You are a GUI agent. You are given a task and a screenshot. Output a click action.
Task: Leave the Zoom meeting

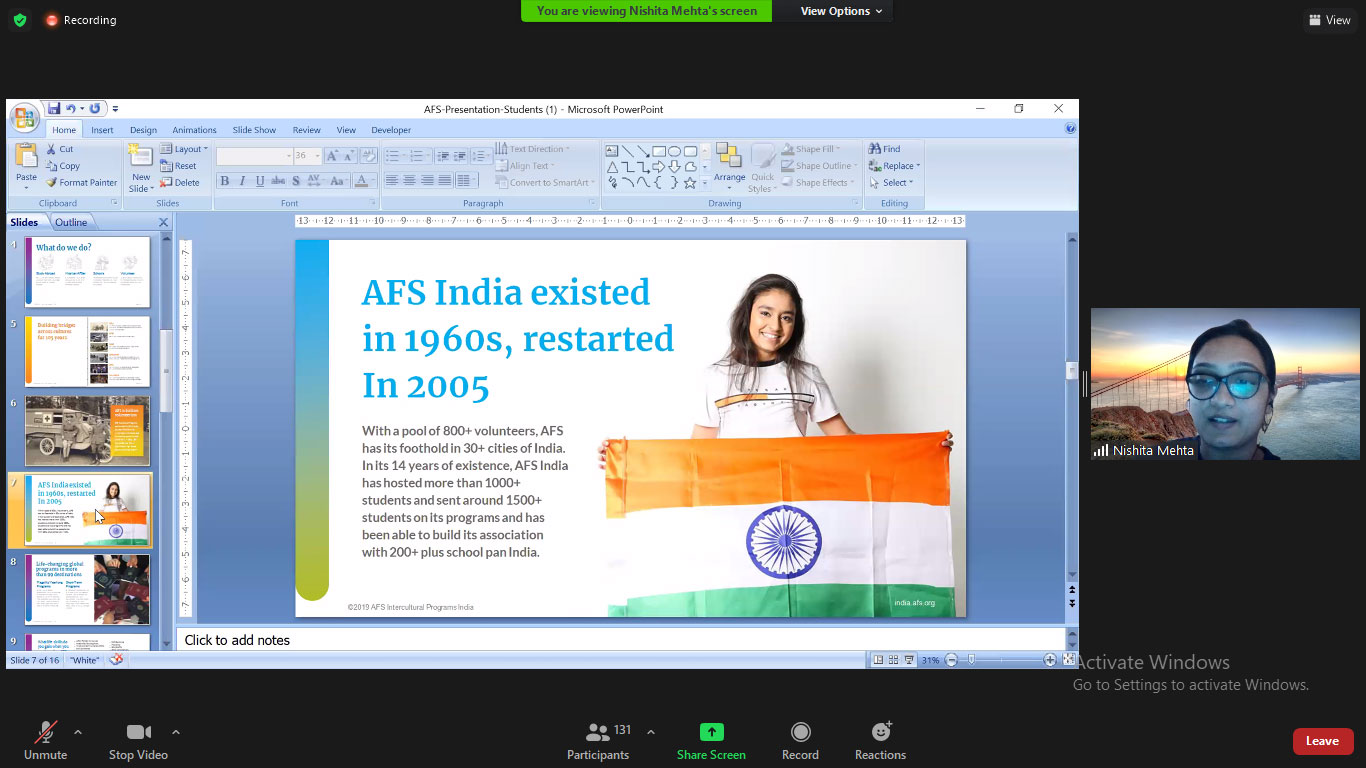1322,741
